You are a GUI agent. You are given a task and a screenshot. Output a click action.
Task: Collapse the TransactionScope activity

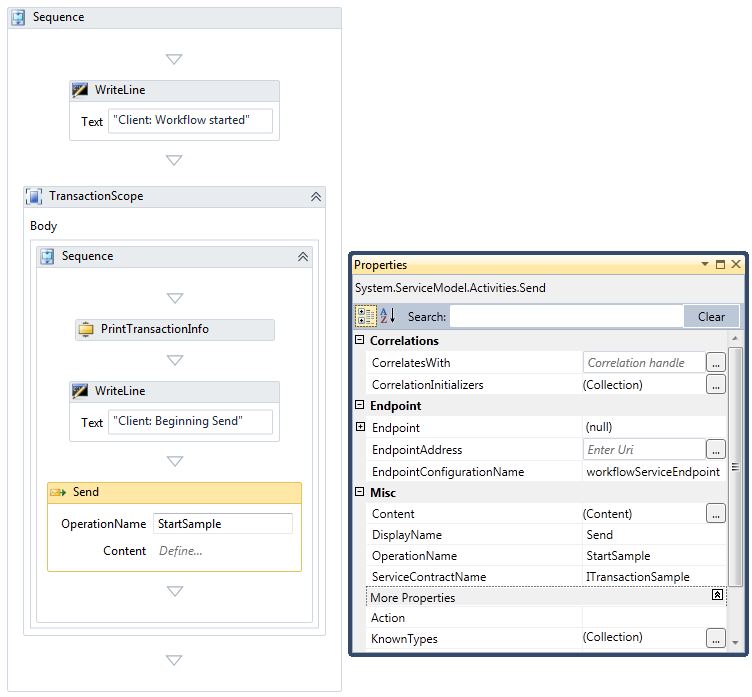pyautogui.click(x=316, y=197)
